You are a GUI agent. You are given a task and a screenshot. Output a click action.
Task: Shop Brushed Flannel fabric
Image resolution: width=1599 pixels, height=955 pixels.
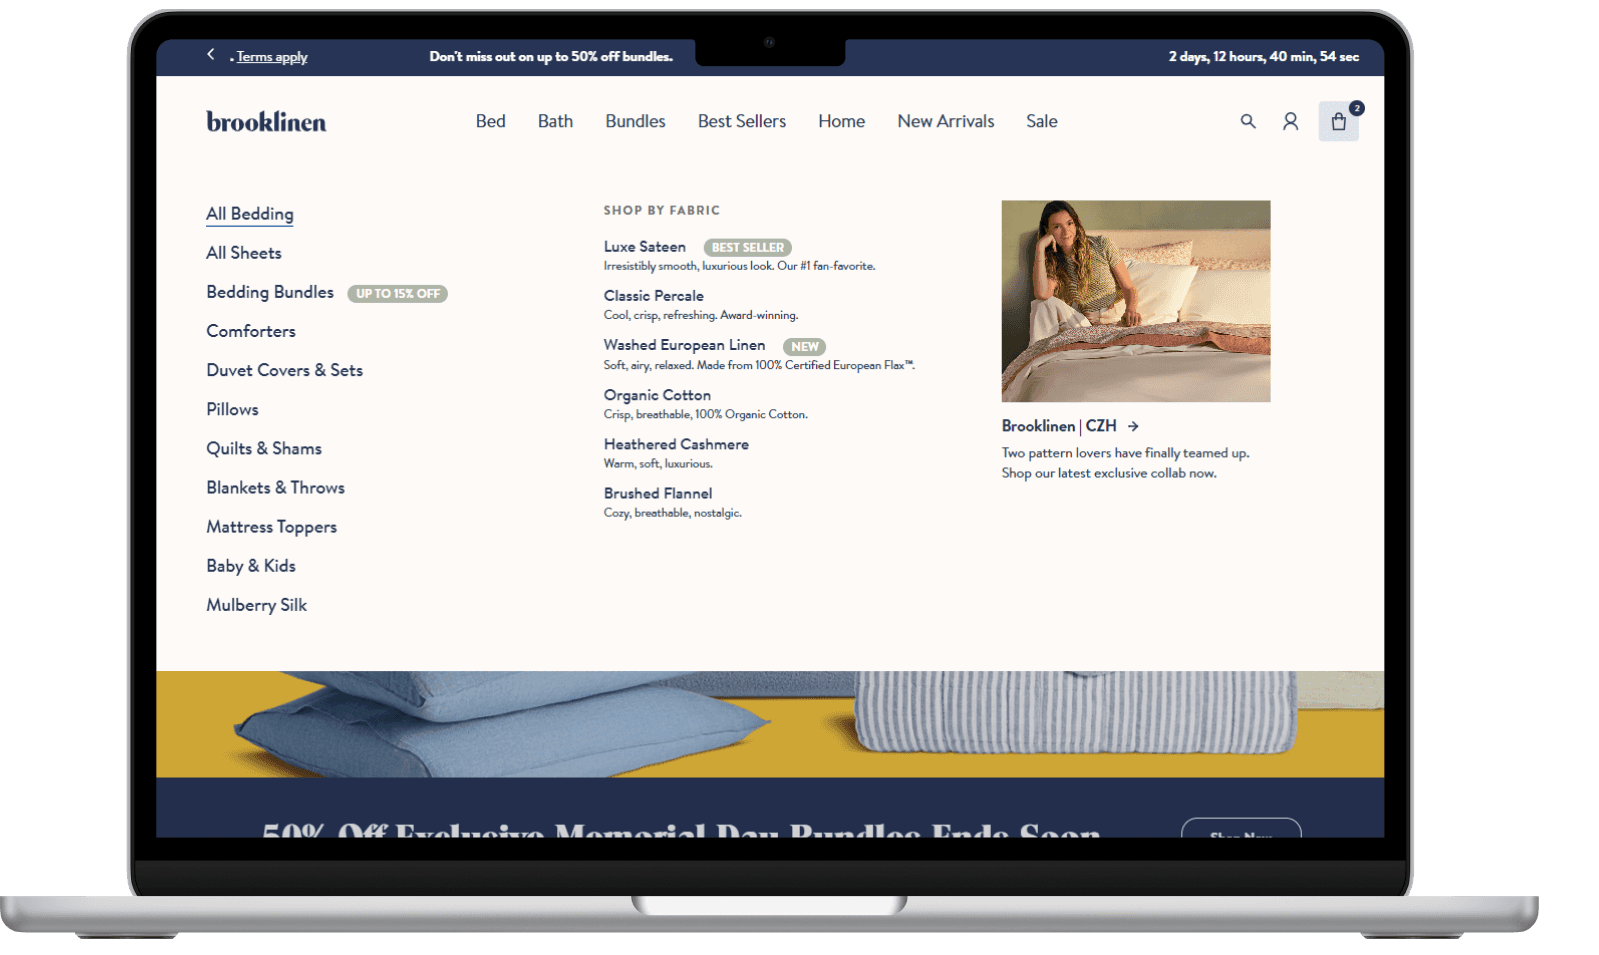[658, 493]
